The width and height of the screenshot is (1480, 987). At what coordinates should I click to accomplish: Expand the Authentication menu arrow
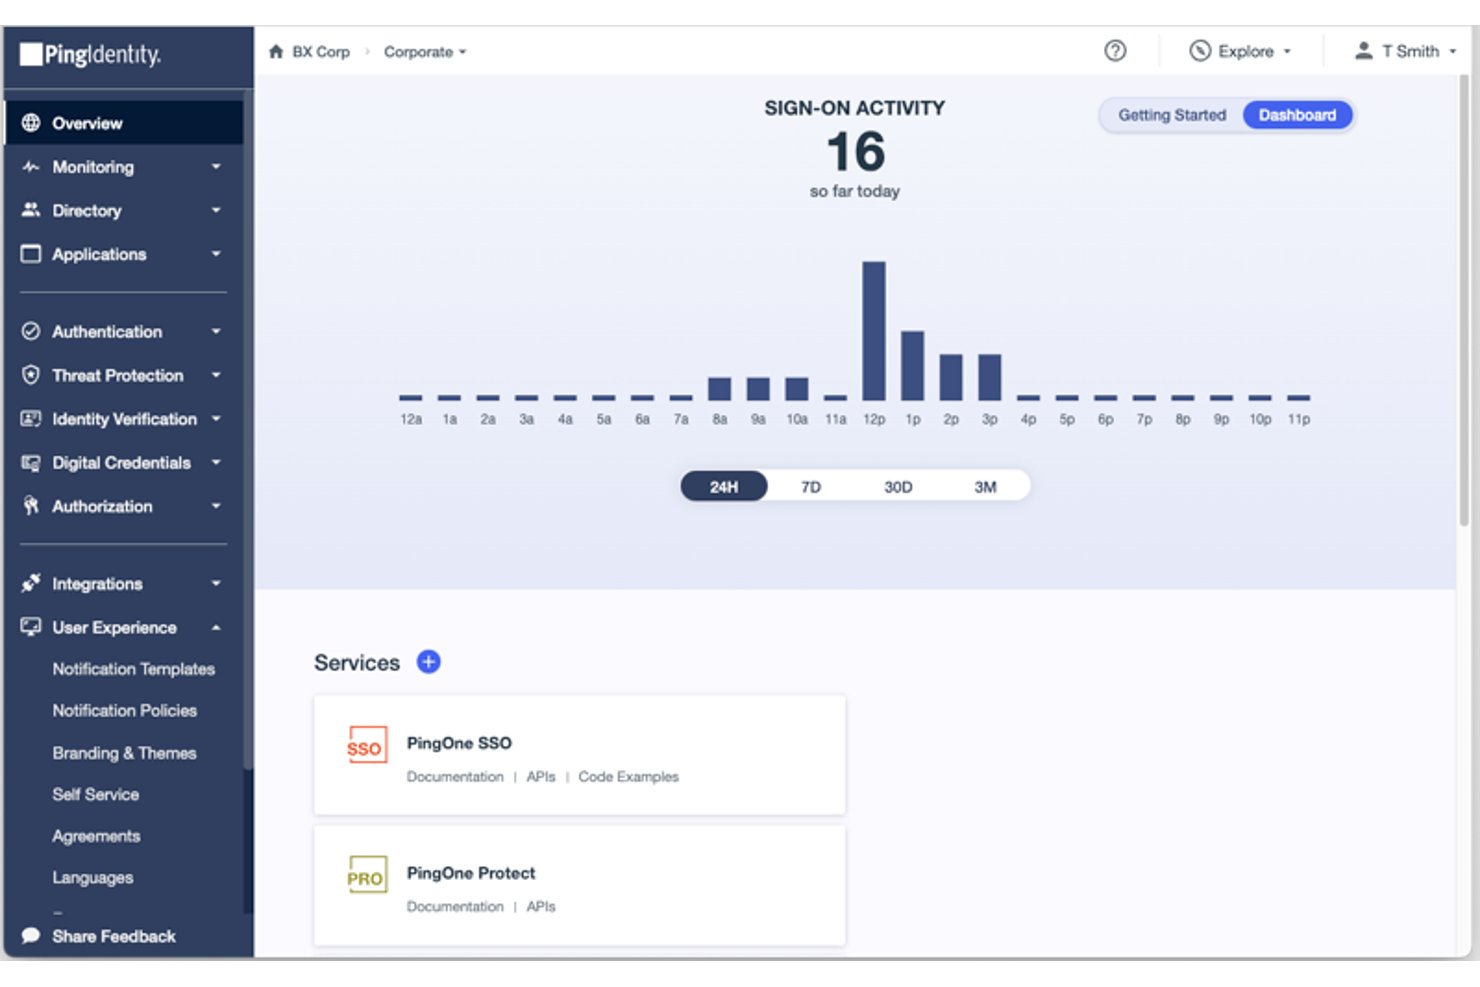pyautogui.click(x=216, y=331)
